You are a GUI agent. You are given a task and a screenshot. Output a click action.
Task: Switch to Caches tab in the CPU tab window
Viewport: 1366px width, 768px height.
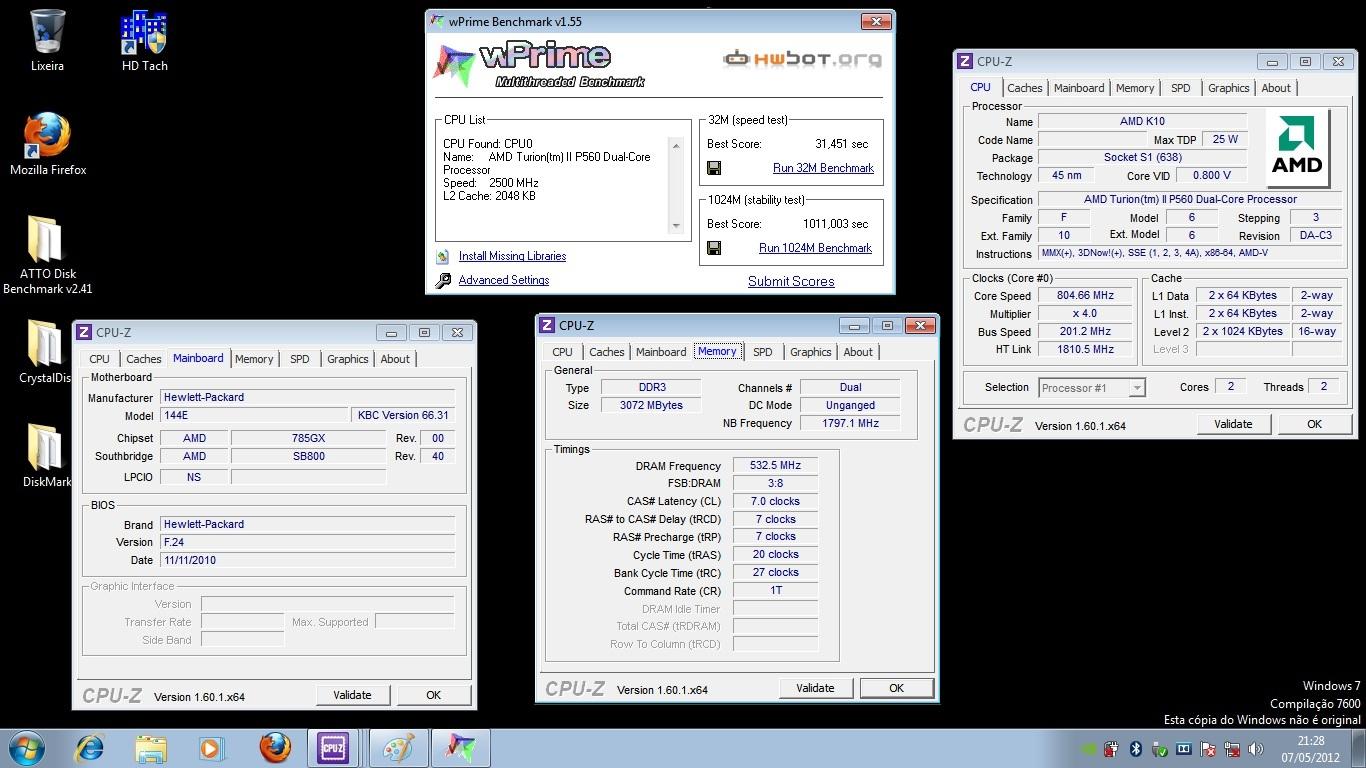pyautogui.click(x=1025, y=88)
